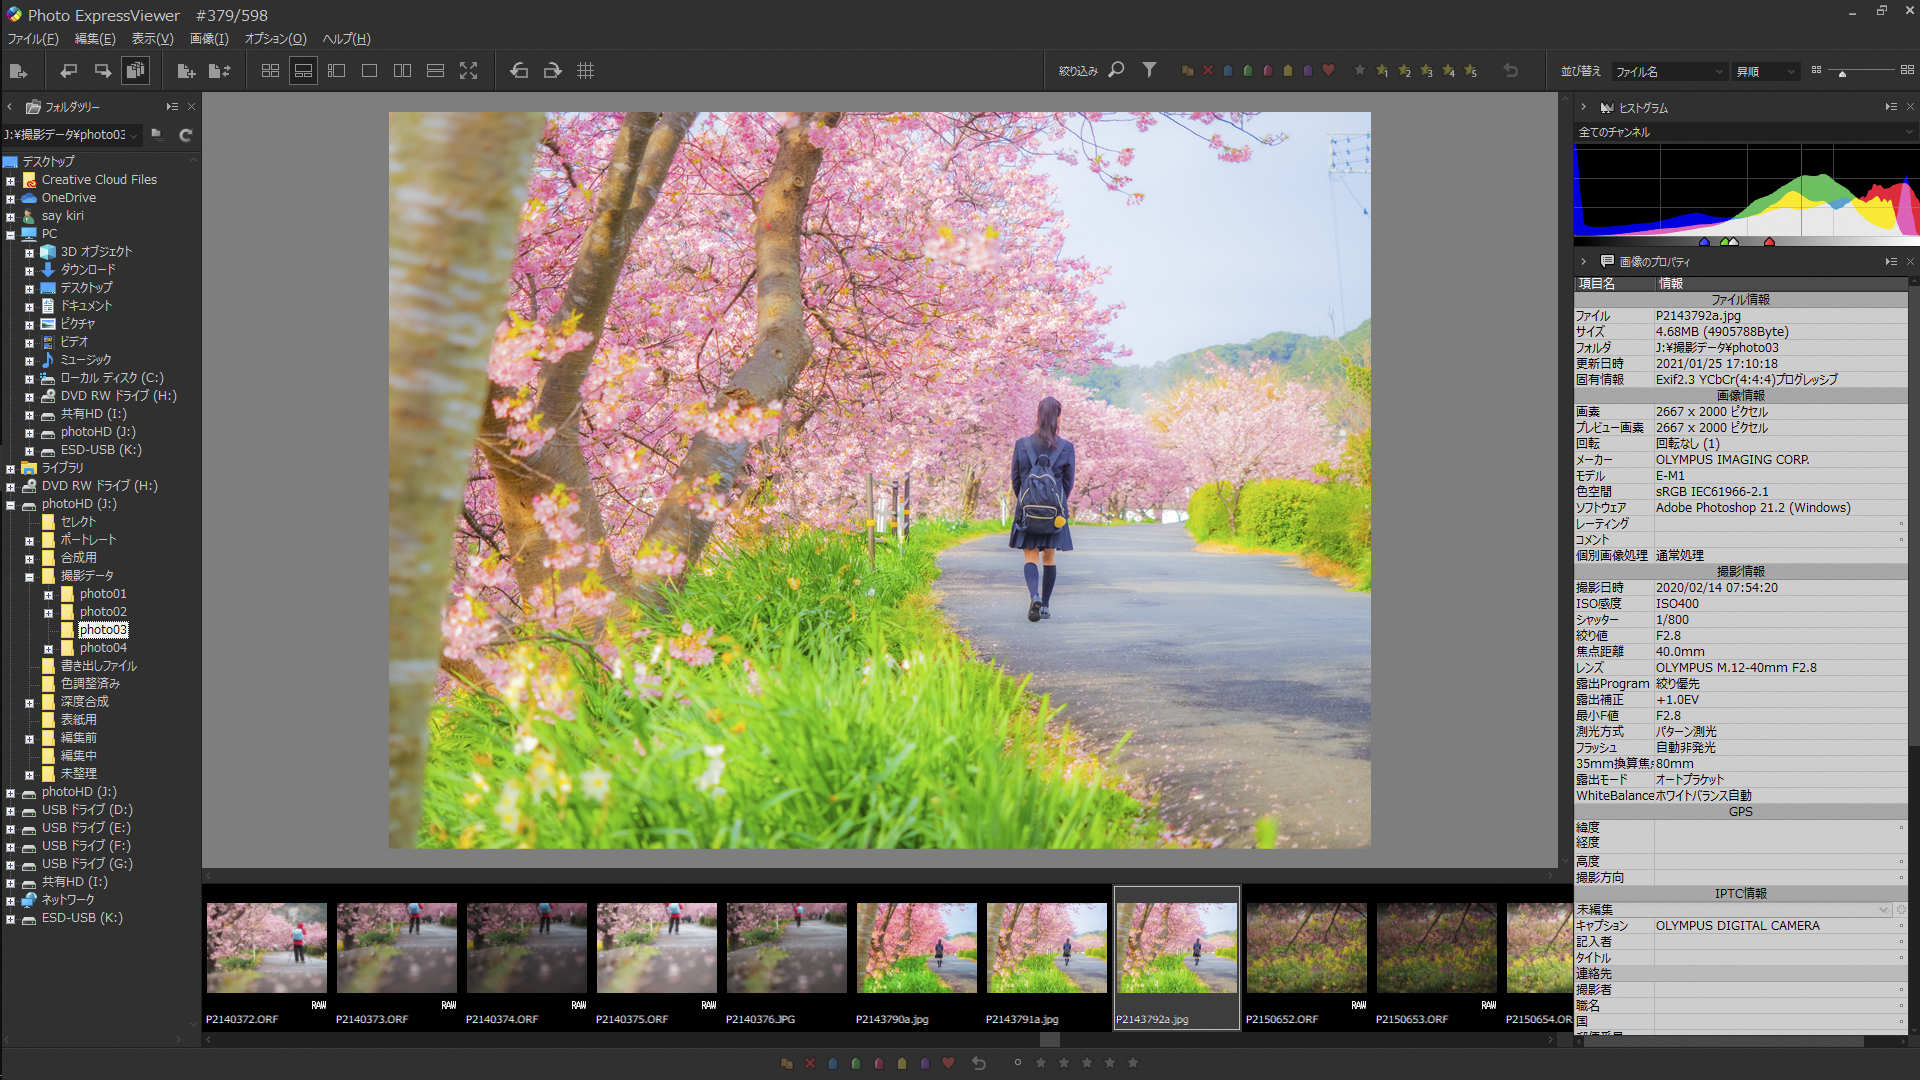Toggle the grid overlay icon
The height and width of the screenshot is (1080, 1920).
point(586,71)
